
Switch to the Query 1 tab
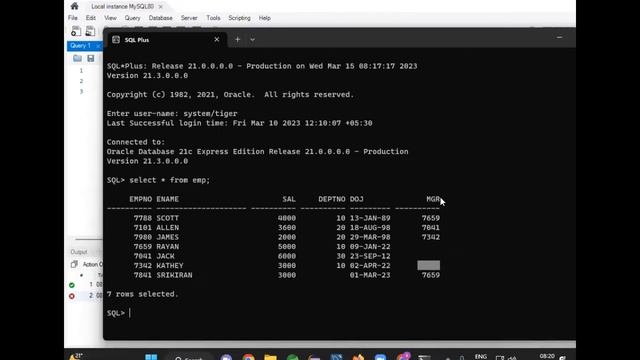(80, 46)
